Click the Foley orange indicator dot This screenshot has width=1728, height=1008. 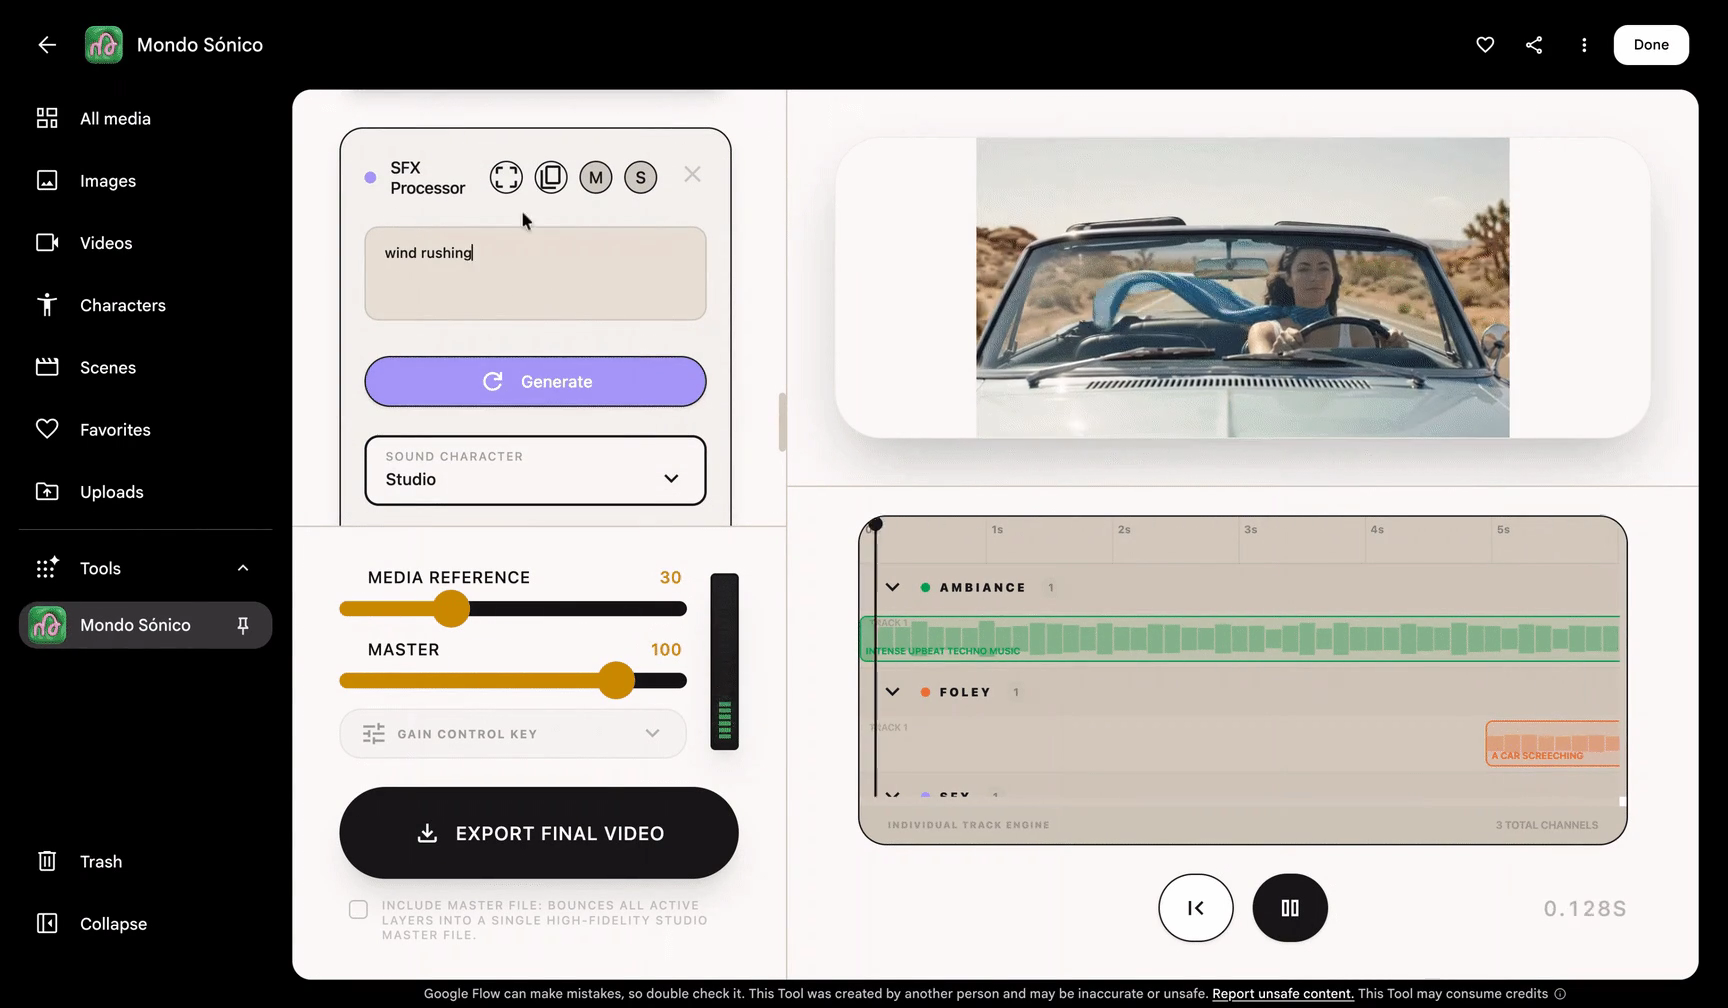point(925,692)
